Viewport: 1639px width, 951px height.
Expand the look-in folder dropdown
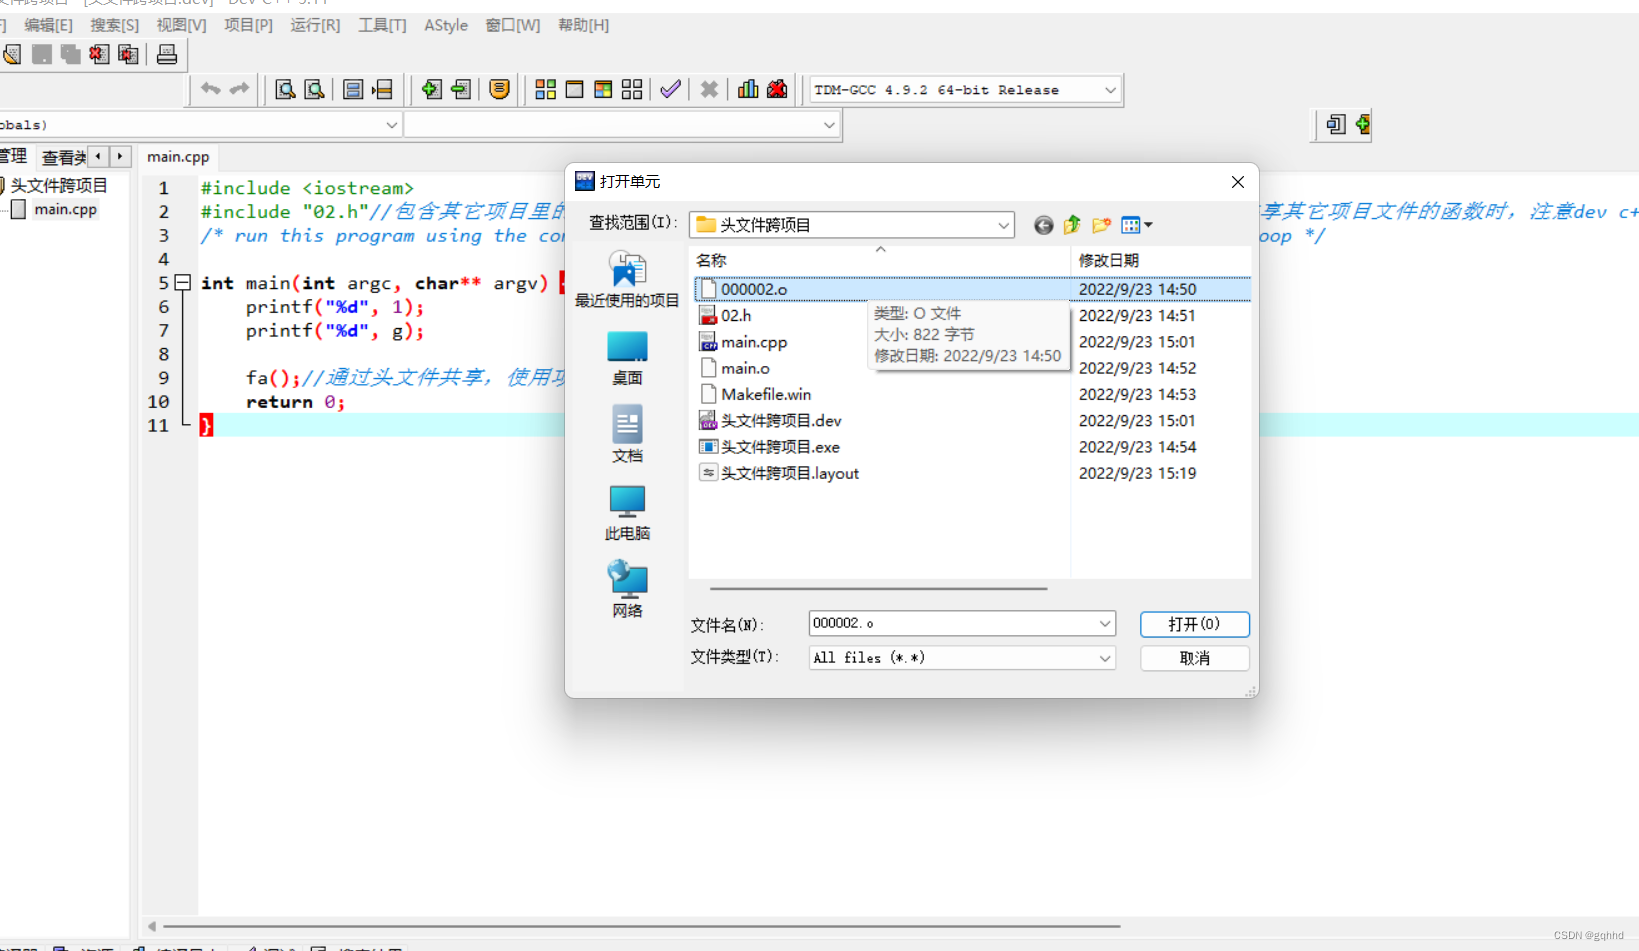tap(1003, 225)
